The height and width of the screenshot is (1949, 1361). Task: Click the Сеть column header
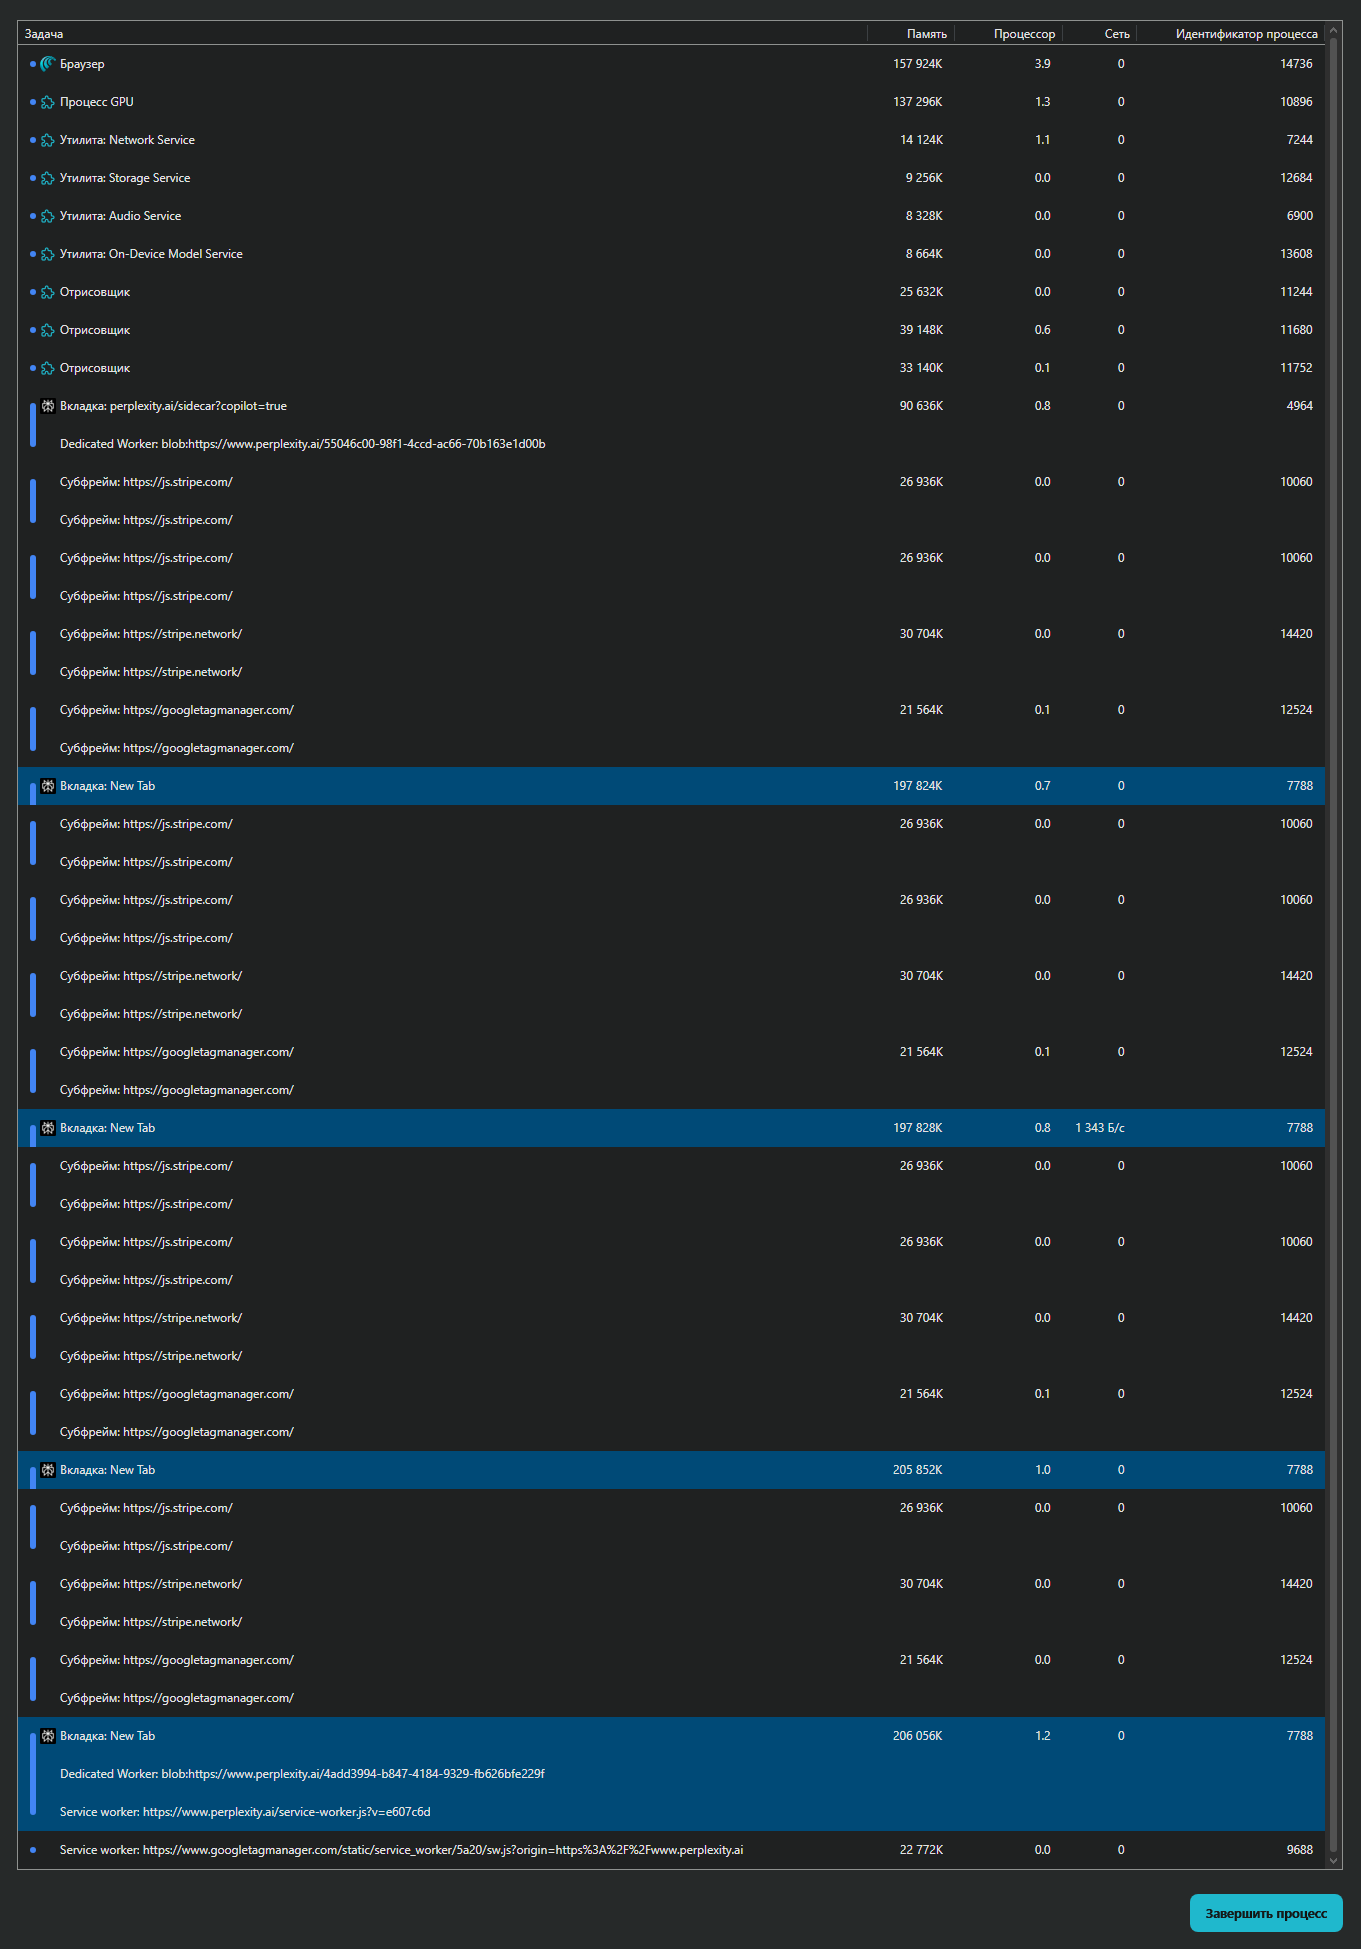pyautogui.click(x=1117, y=34)
